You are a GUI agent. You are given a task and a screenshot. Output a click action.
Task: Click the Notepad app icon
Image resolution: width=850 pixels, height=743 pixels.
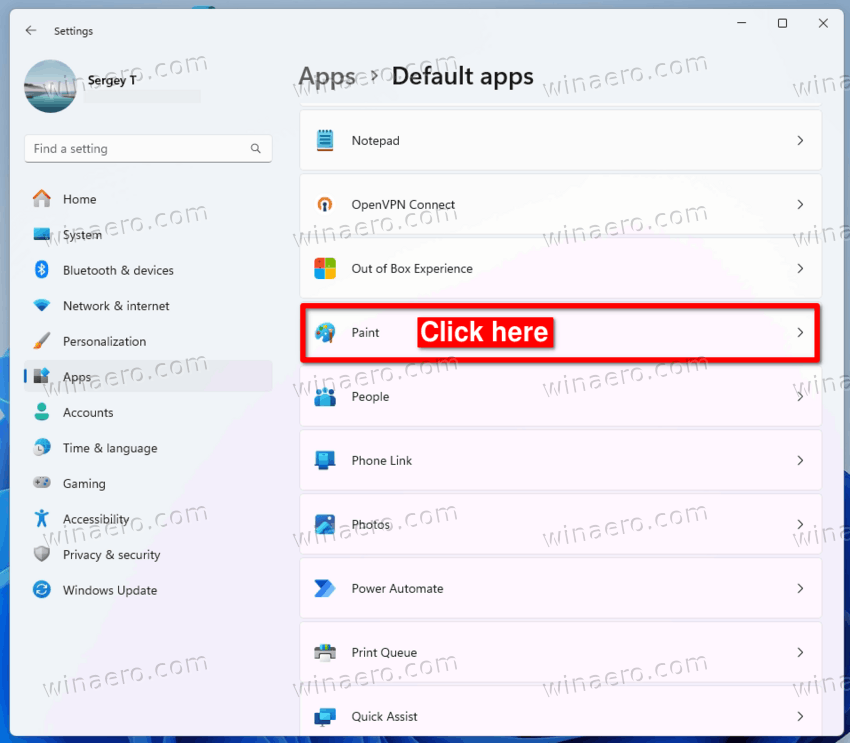[325, 140]
